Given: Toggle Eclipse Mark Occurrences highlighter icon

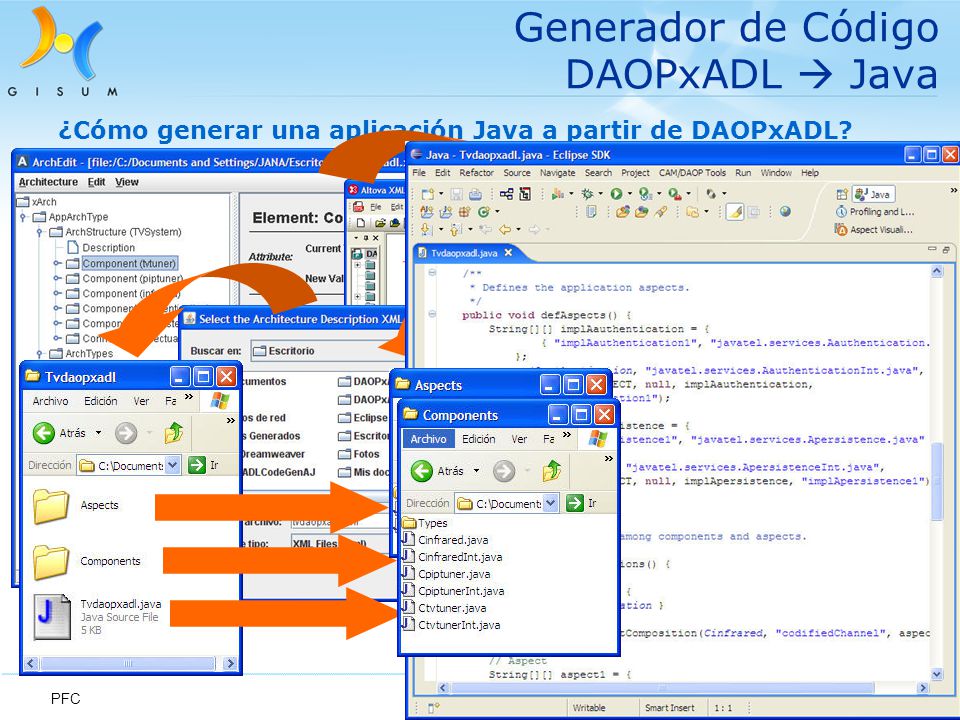Looking at the screenshot, I should [735, 211].
